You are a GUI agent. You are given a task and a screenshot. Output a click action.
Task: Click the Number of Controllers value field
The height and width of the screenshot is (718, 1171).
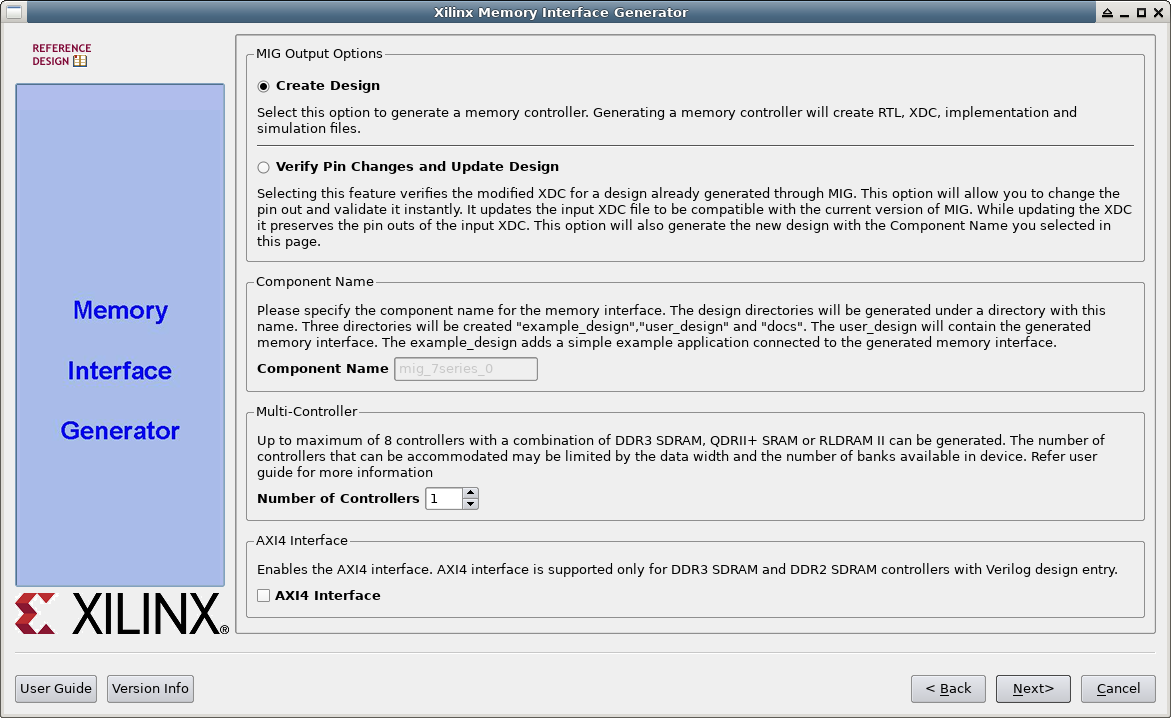click(443, 498)
